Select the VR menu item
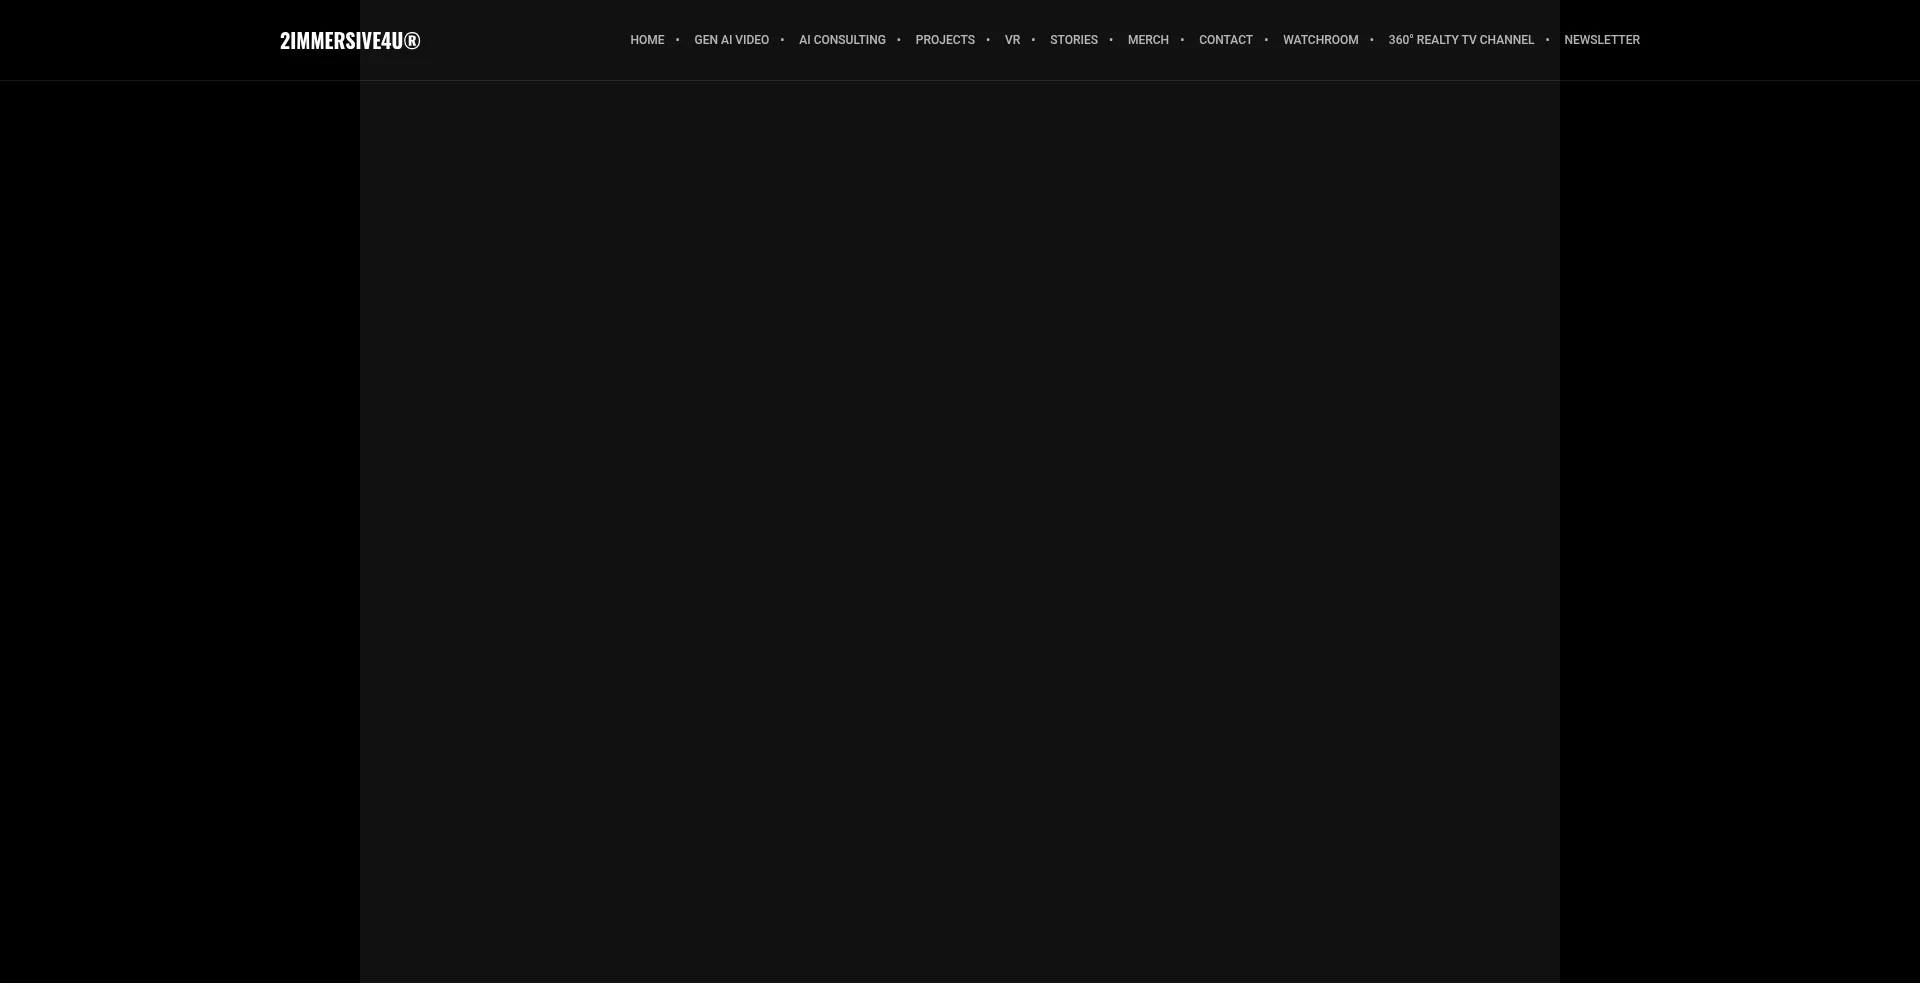Viewport: 1920px width, 993px height. [x=1012, y=40]
